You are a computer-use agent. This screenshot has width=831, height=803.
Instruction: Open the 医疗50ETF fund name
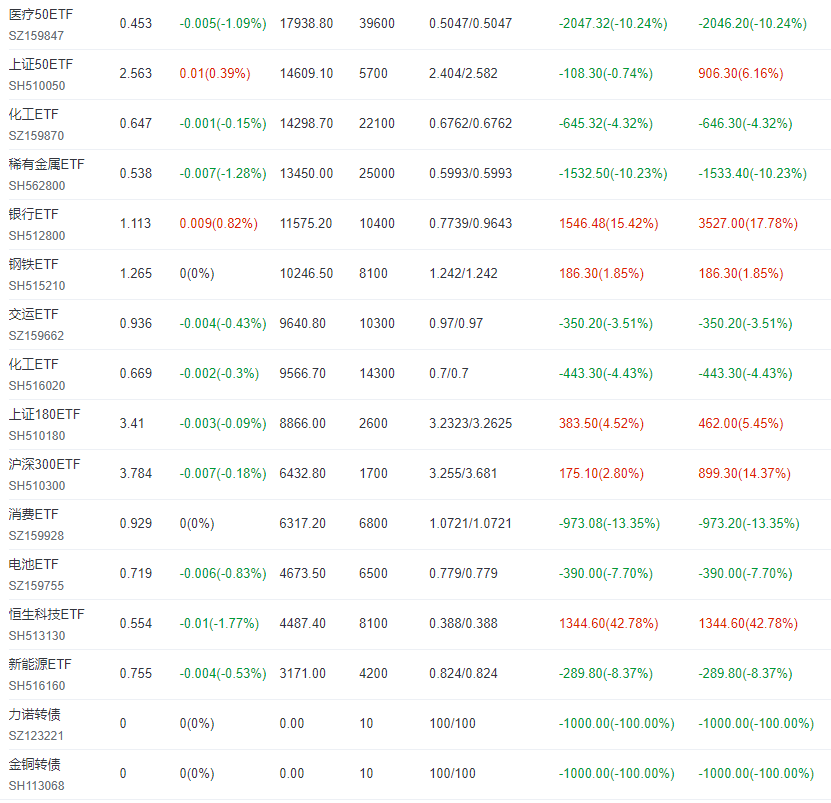(41, 14)
